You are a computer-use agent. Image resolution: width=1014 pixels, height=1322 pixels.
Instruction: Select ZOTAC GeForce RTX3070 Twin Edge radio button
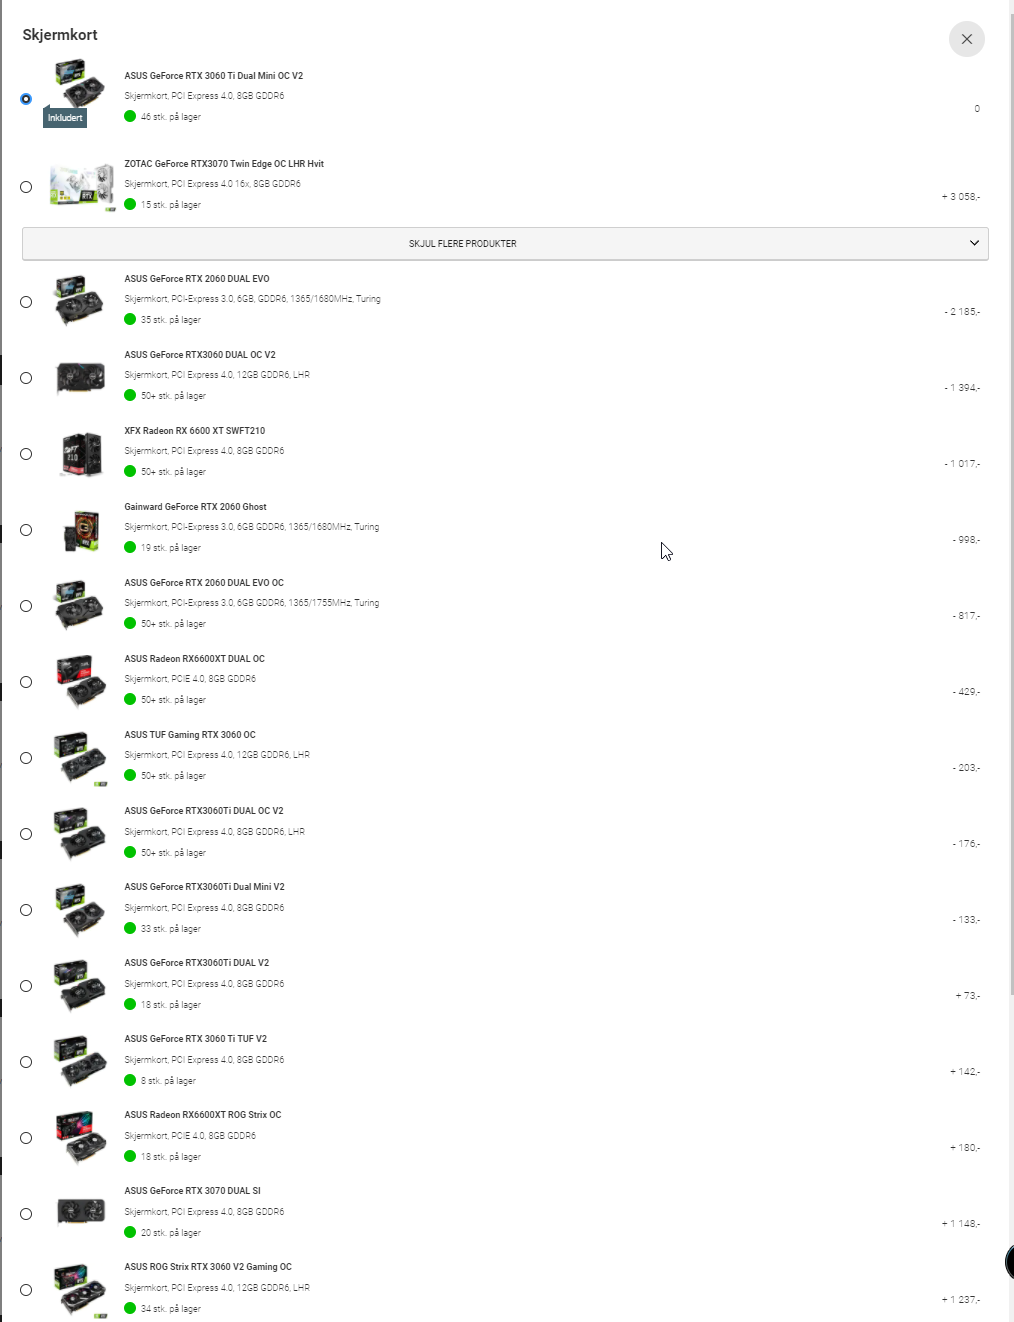pyautogui.click(x=26, y=187)
